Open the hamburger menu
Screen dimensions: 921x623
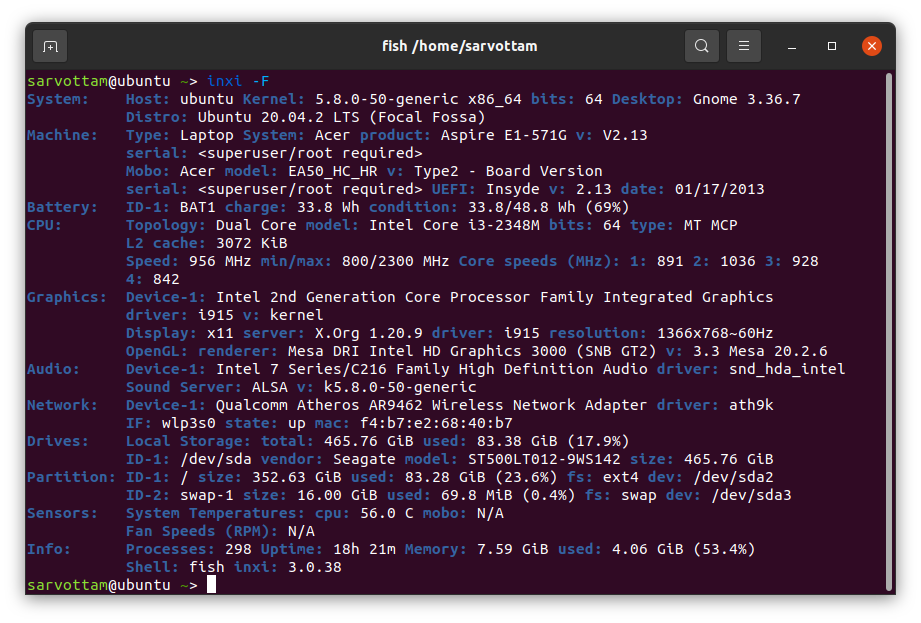tap(744, 46)
